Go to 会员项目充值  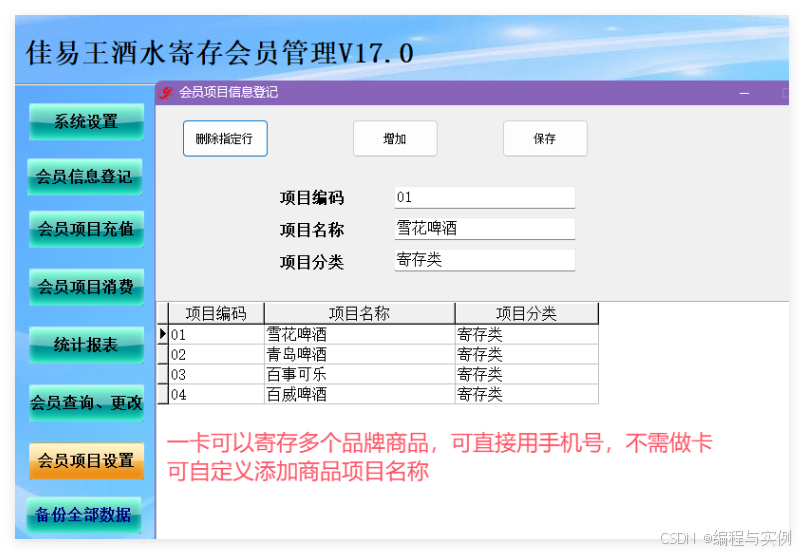86,229
